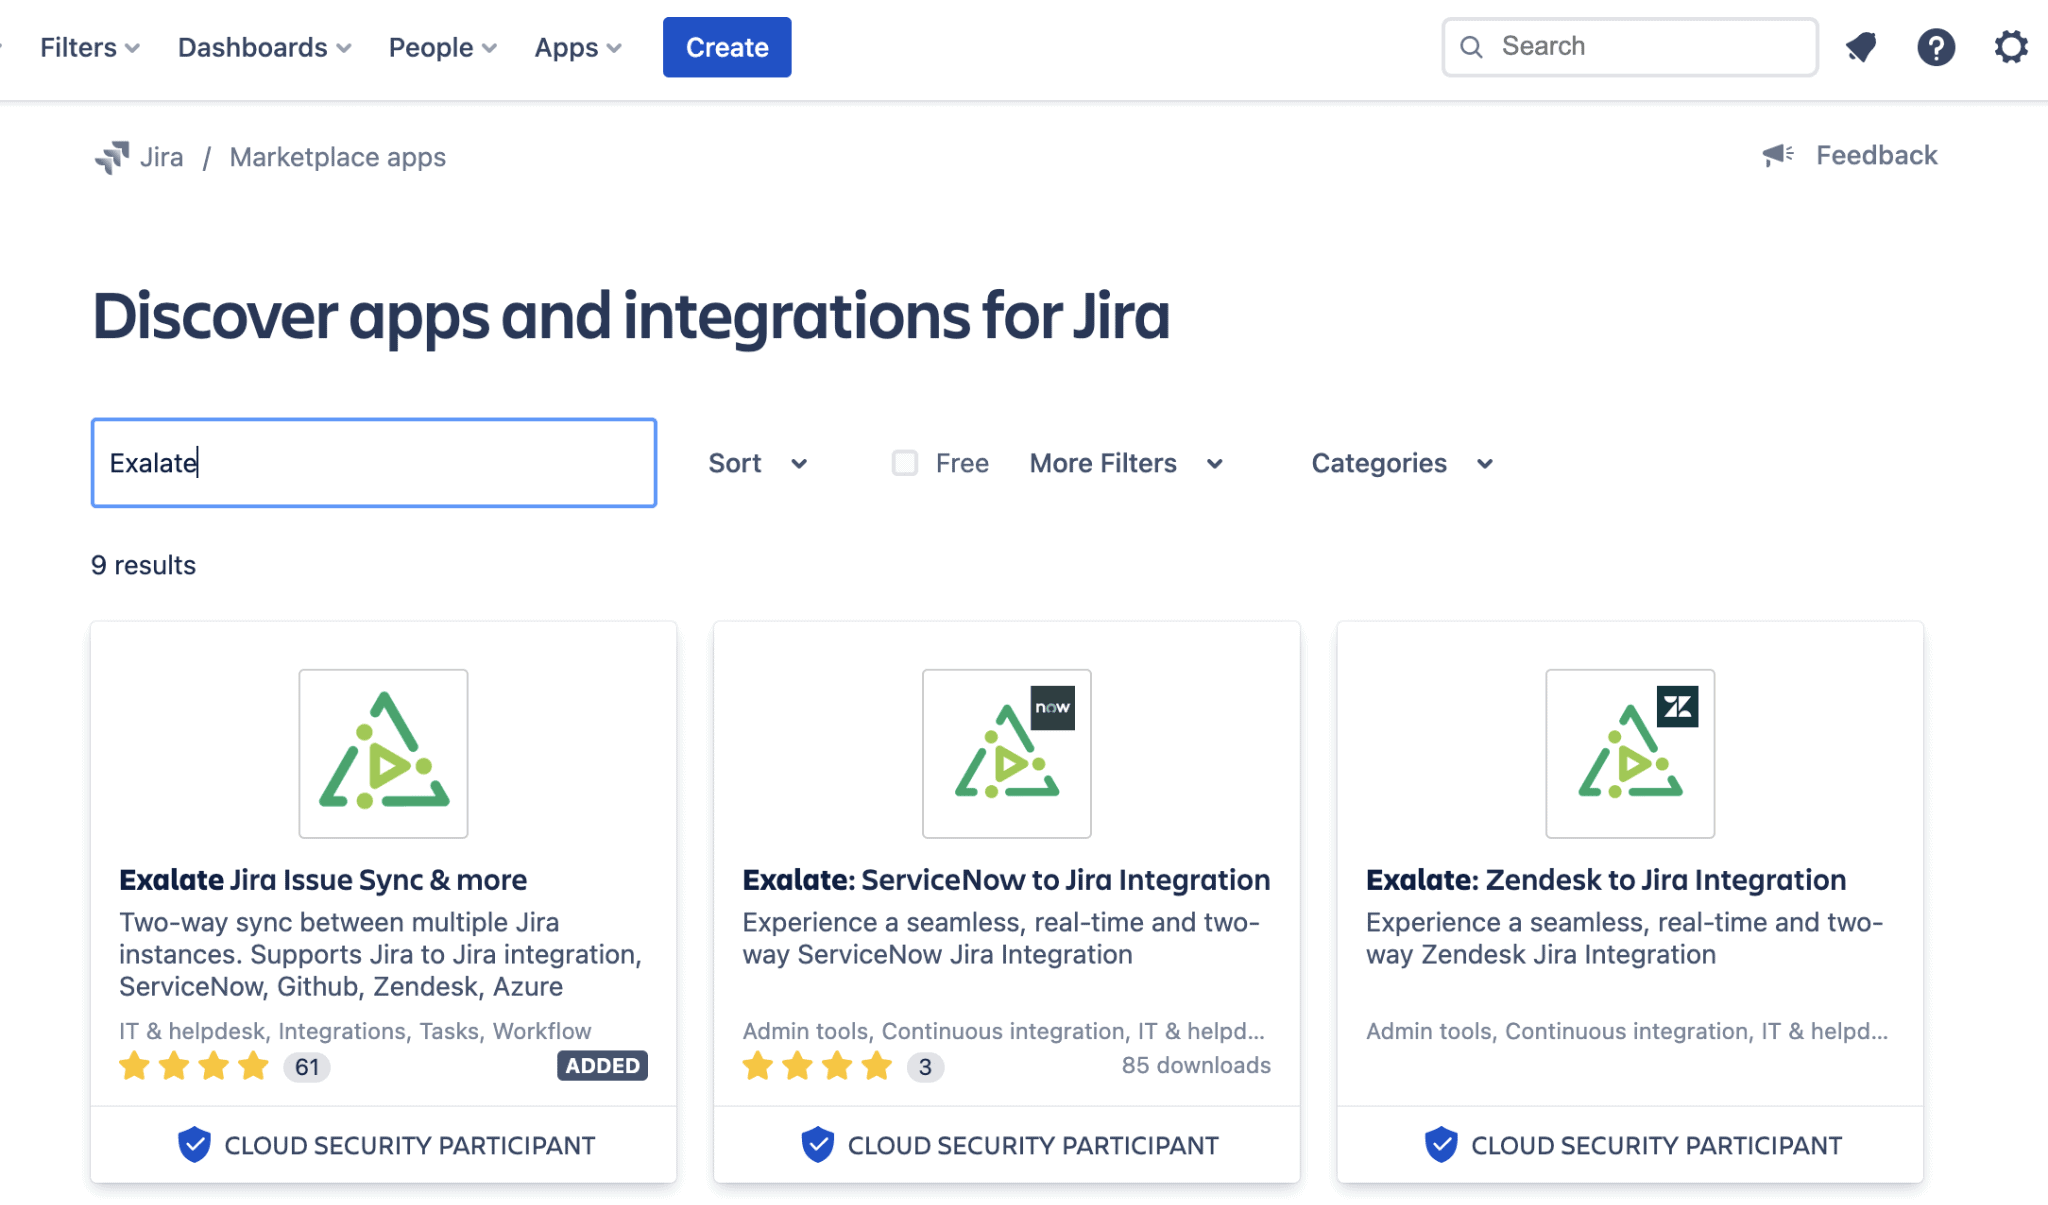Click the 3 reviews count badge
This screenshot has height=1205, width=2048.
(x=925, y=1067)
